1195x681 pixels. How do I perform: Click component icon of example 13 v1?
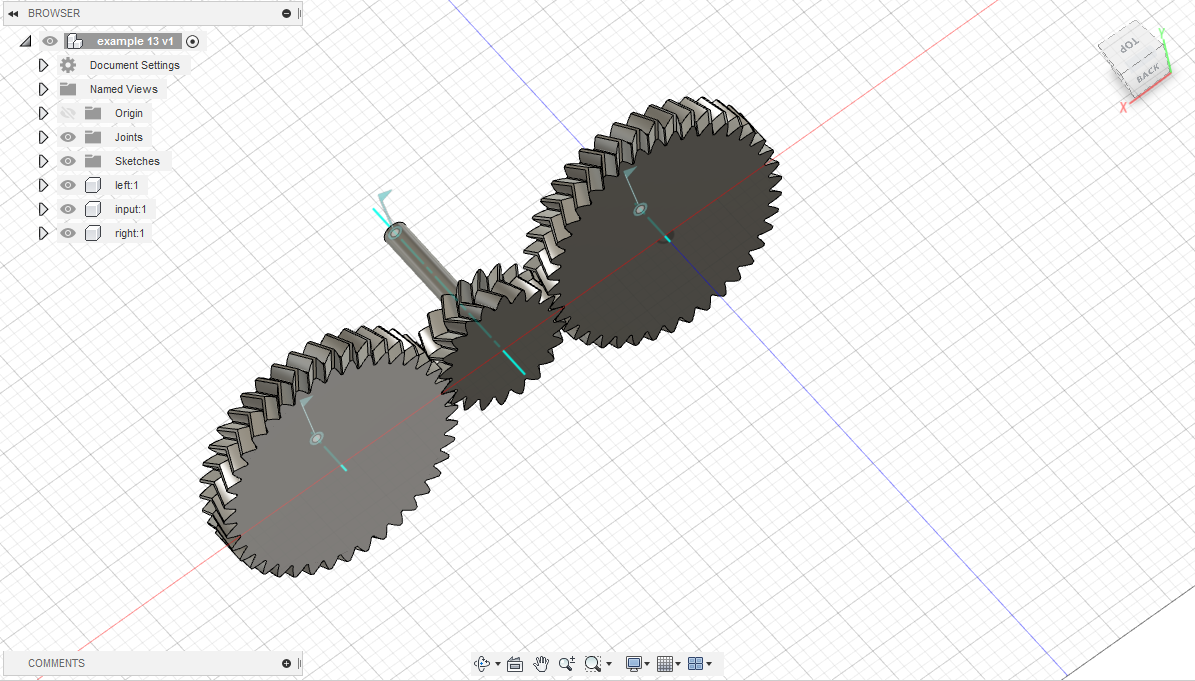coord(75,41)
